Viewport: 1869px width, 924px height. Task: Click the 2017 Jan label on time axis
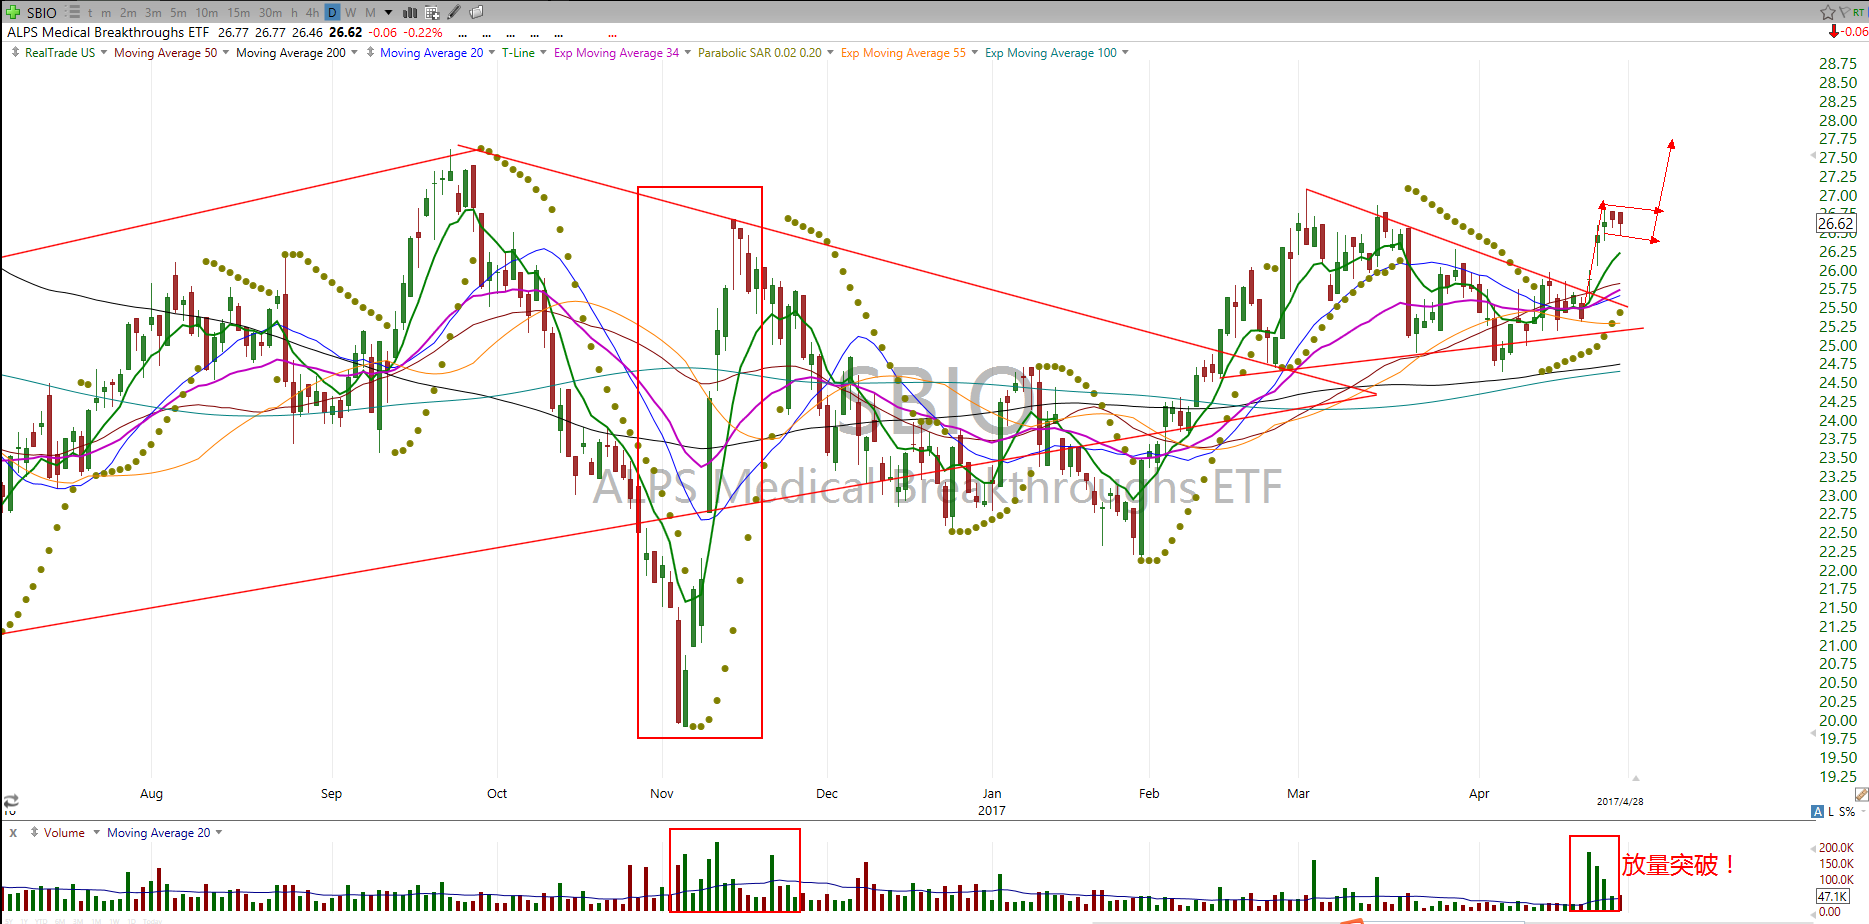click(992, 801)
